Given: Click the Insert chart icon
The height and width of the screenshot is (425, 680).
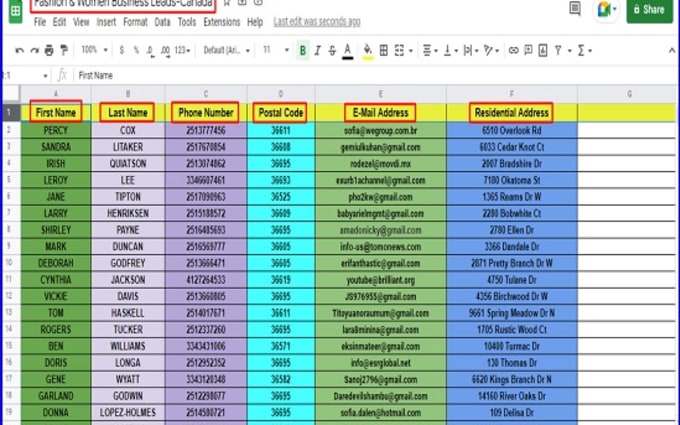Looking at the screenshot, I should pos(543,51).
